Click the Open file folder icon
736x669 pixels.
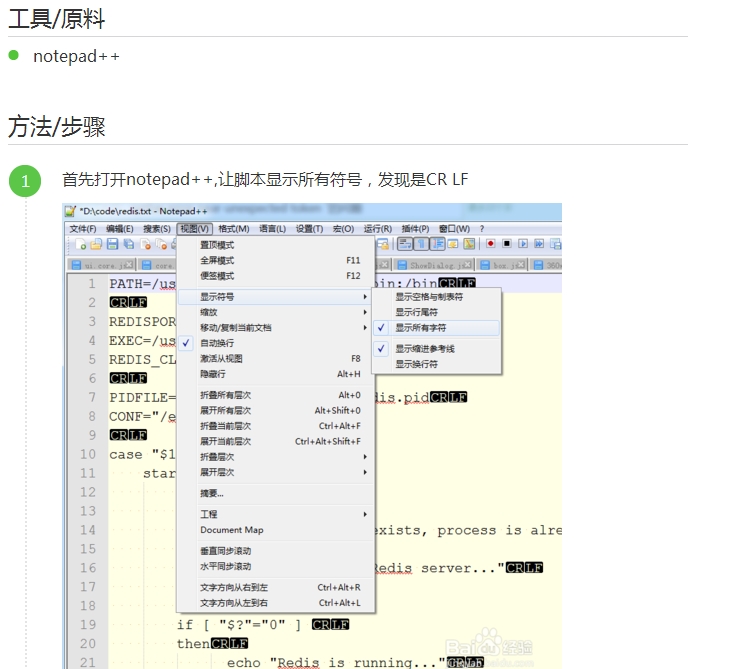96,244
